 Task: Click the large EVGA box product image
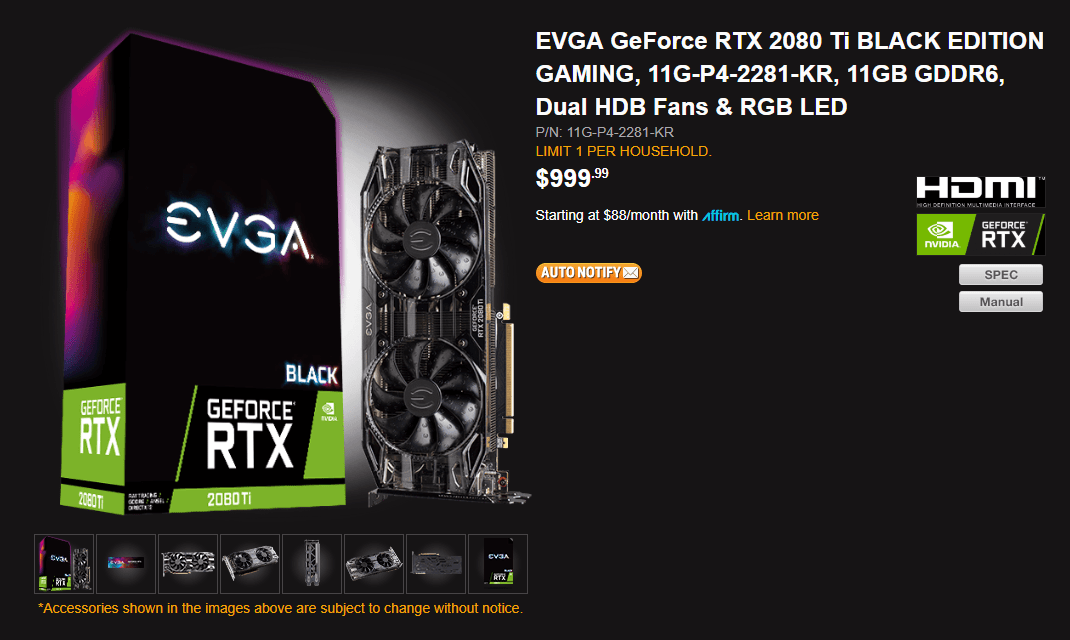[x=202, y=273]
